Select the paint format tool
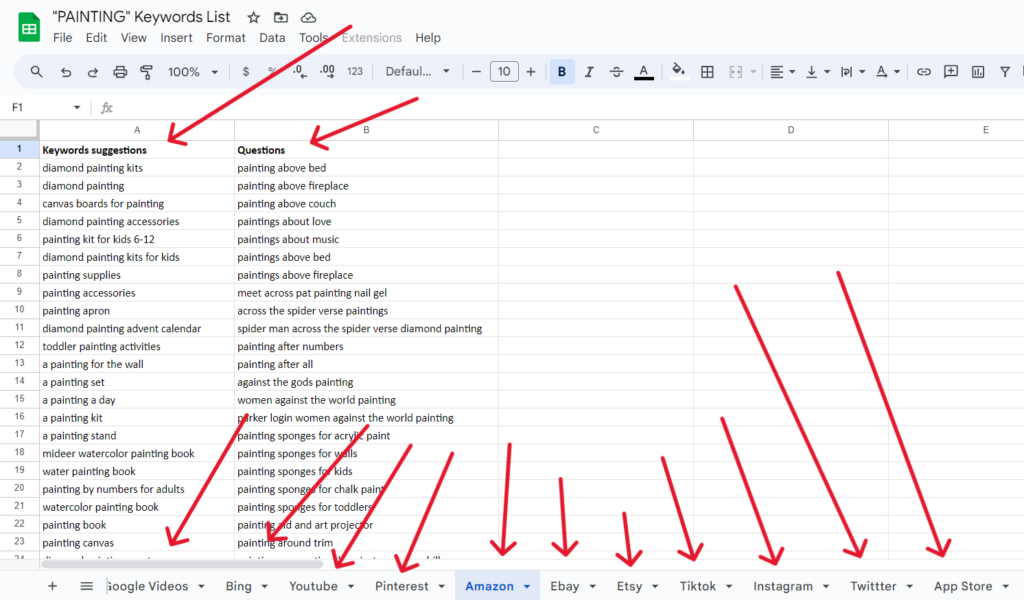Image resolution: width=1024 pixels, height=600 pixels. 146,71
